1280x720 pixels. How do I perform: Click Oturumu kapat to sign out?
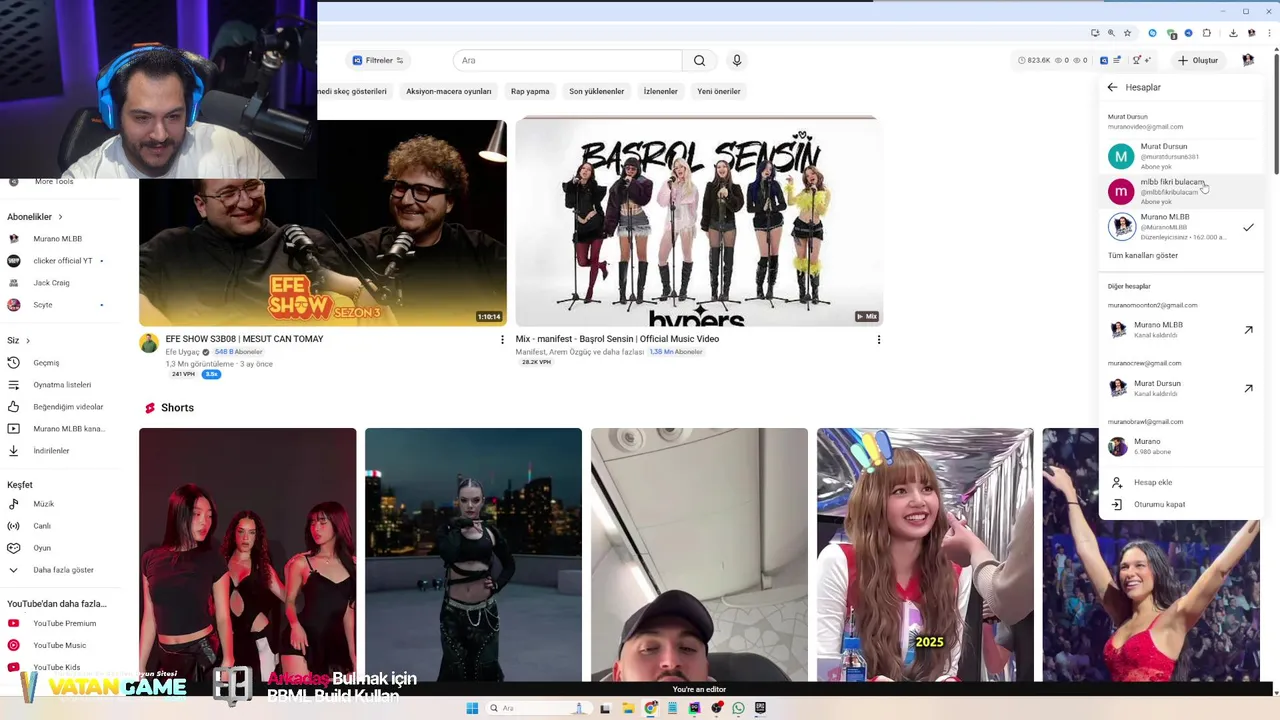pyautogui.click(x=1159, y=504)
